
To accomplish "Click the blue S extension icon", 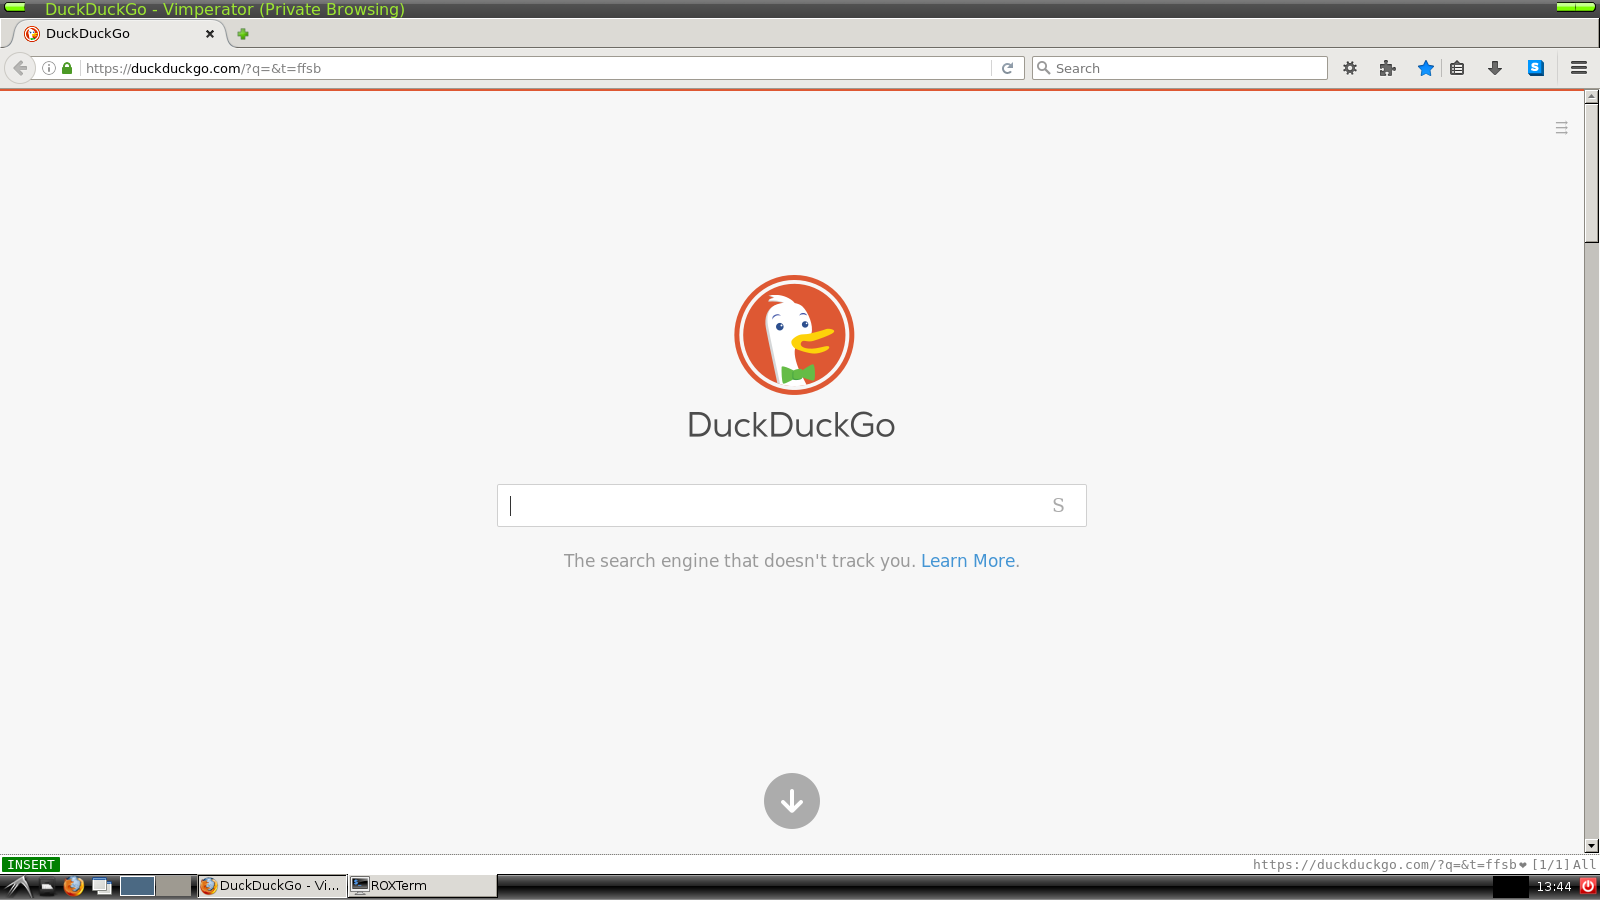I will [1536, 68].
